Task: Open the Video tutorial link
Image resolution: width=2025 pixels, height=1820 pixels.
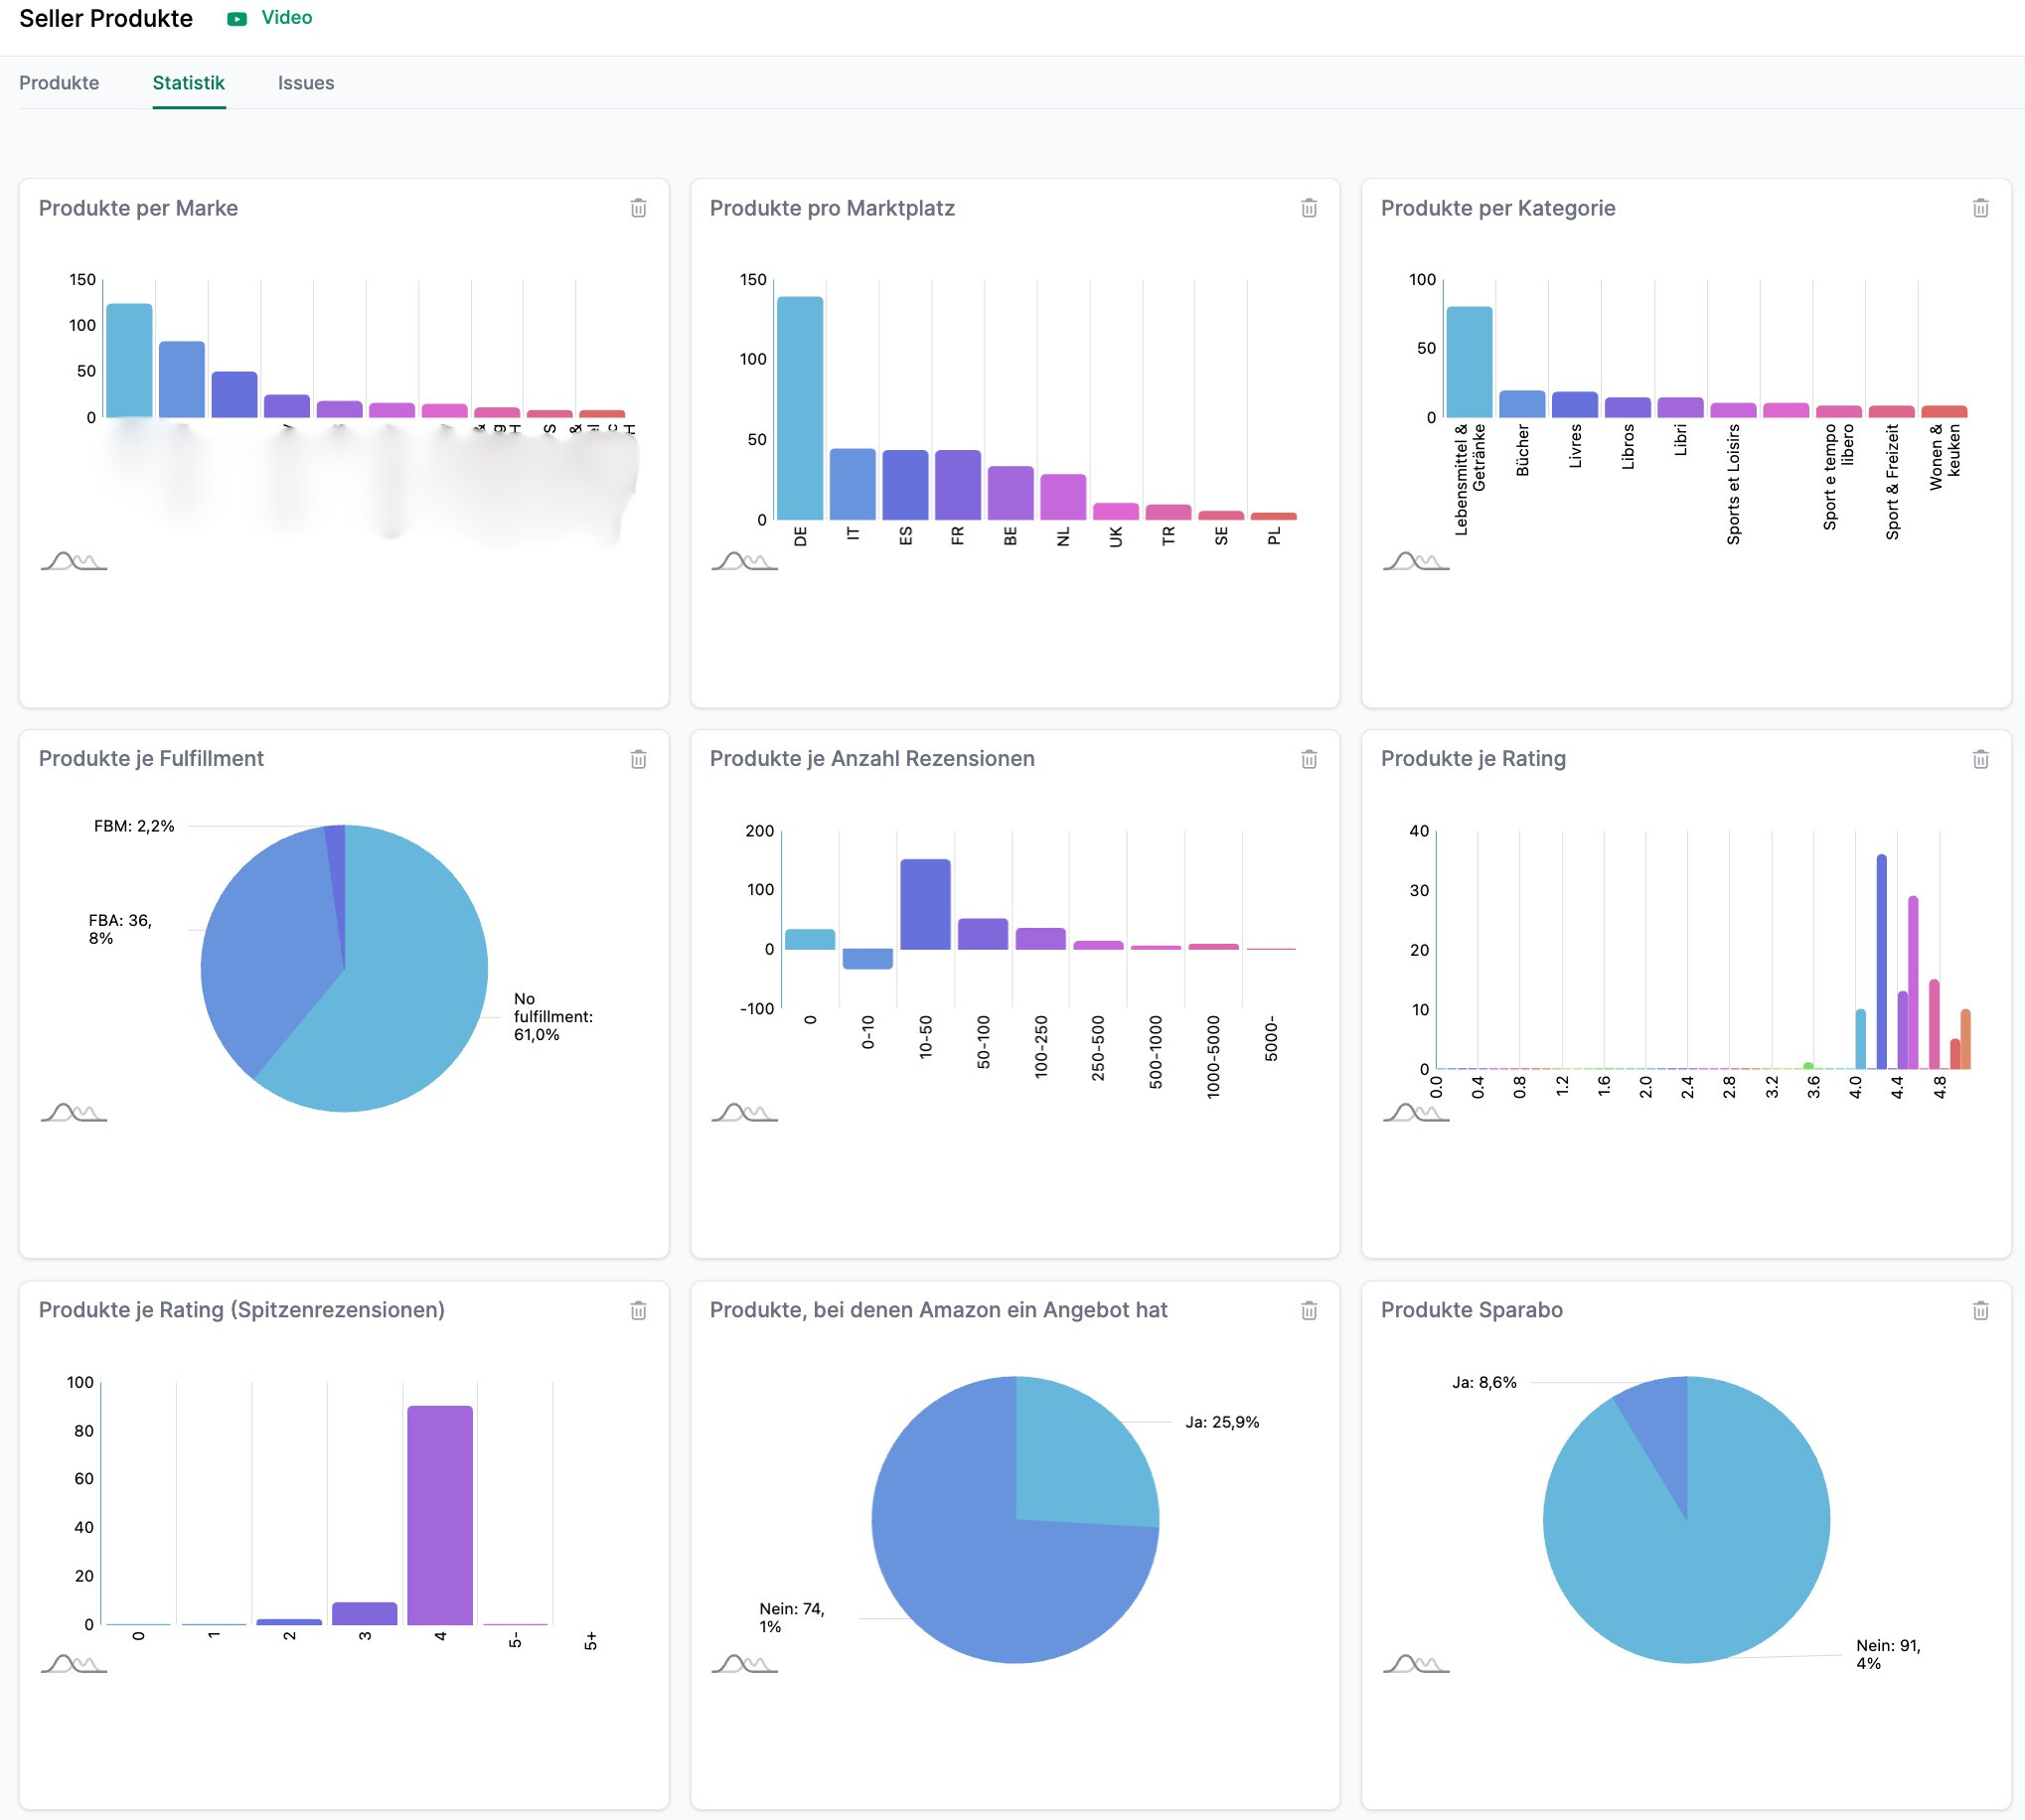Action: tap(286, 18)
